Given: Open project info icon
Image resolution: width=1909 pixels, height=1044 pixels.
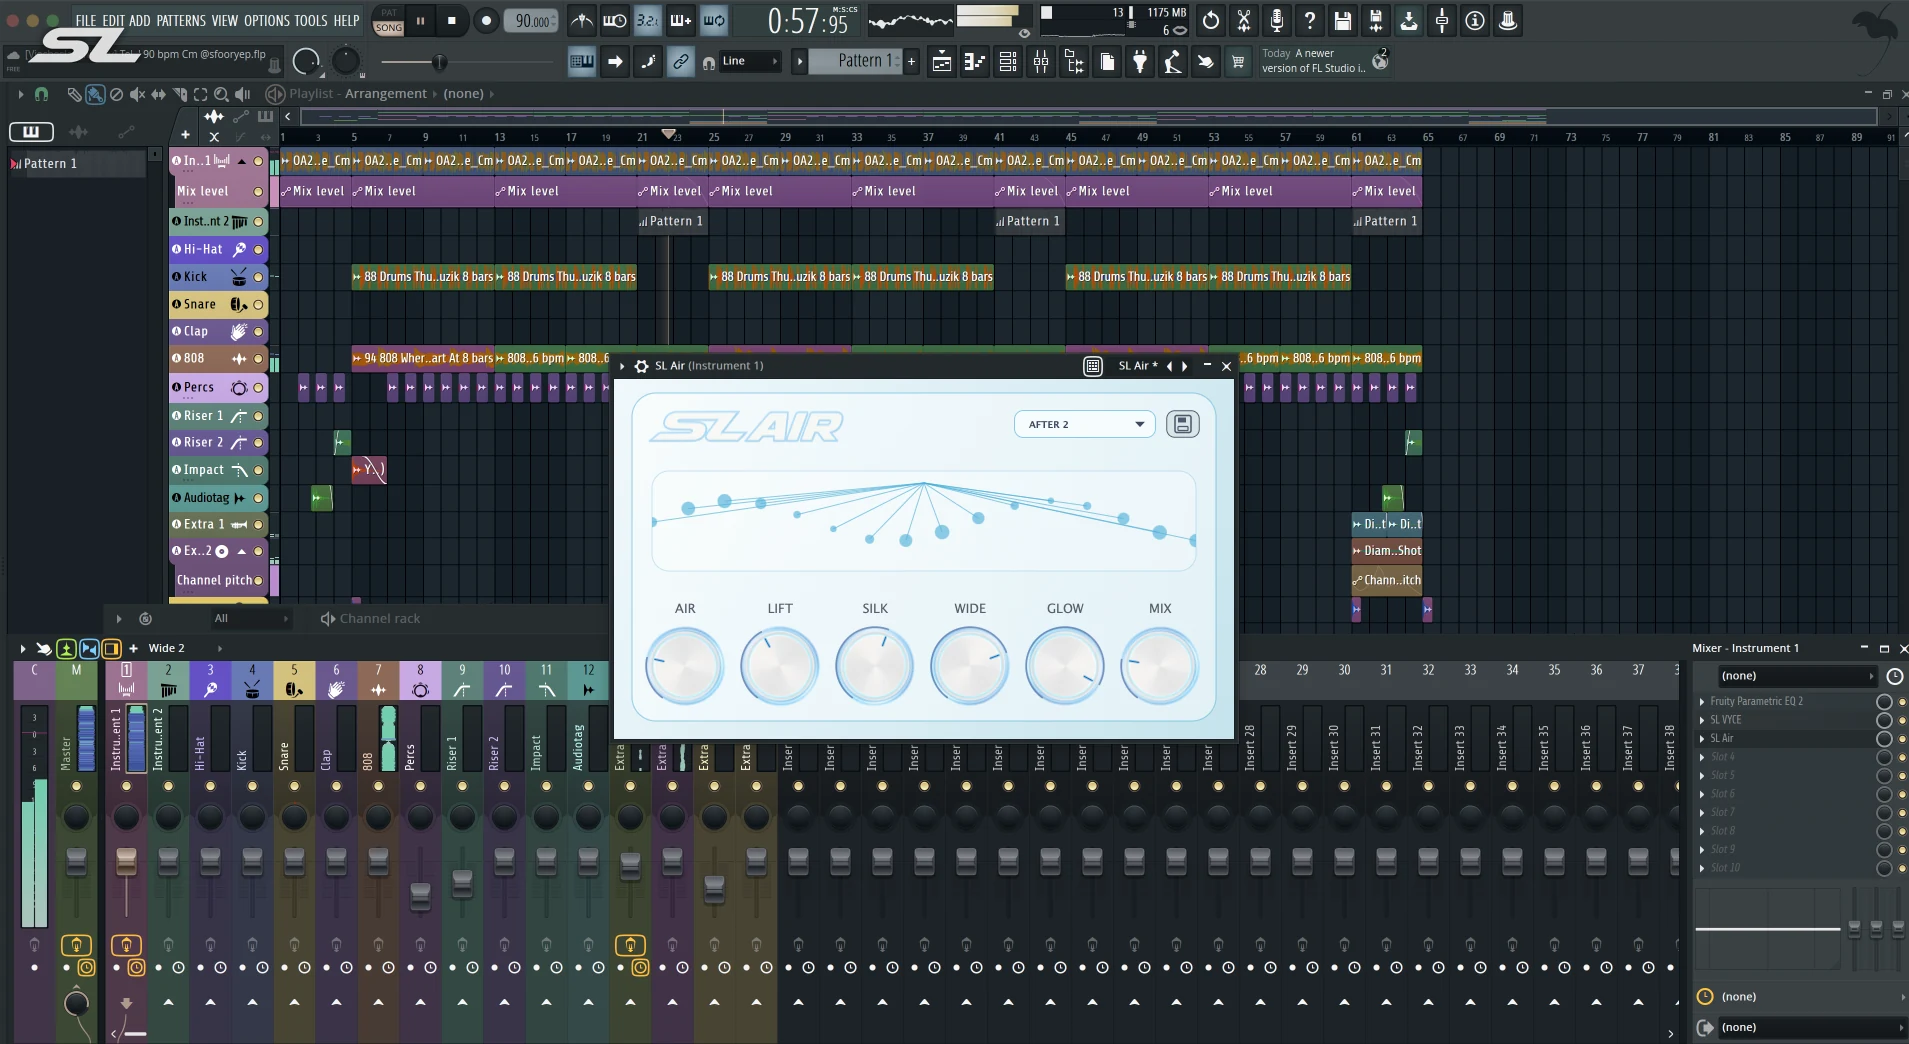Looking at the screenshot, I should (1475, 20).
